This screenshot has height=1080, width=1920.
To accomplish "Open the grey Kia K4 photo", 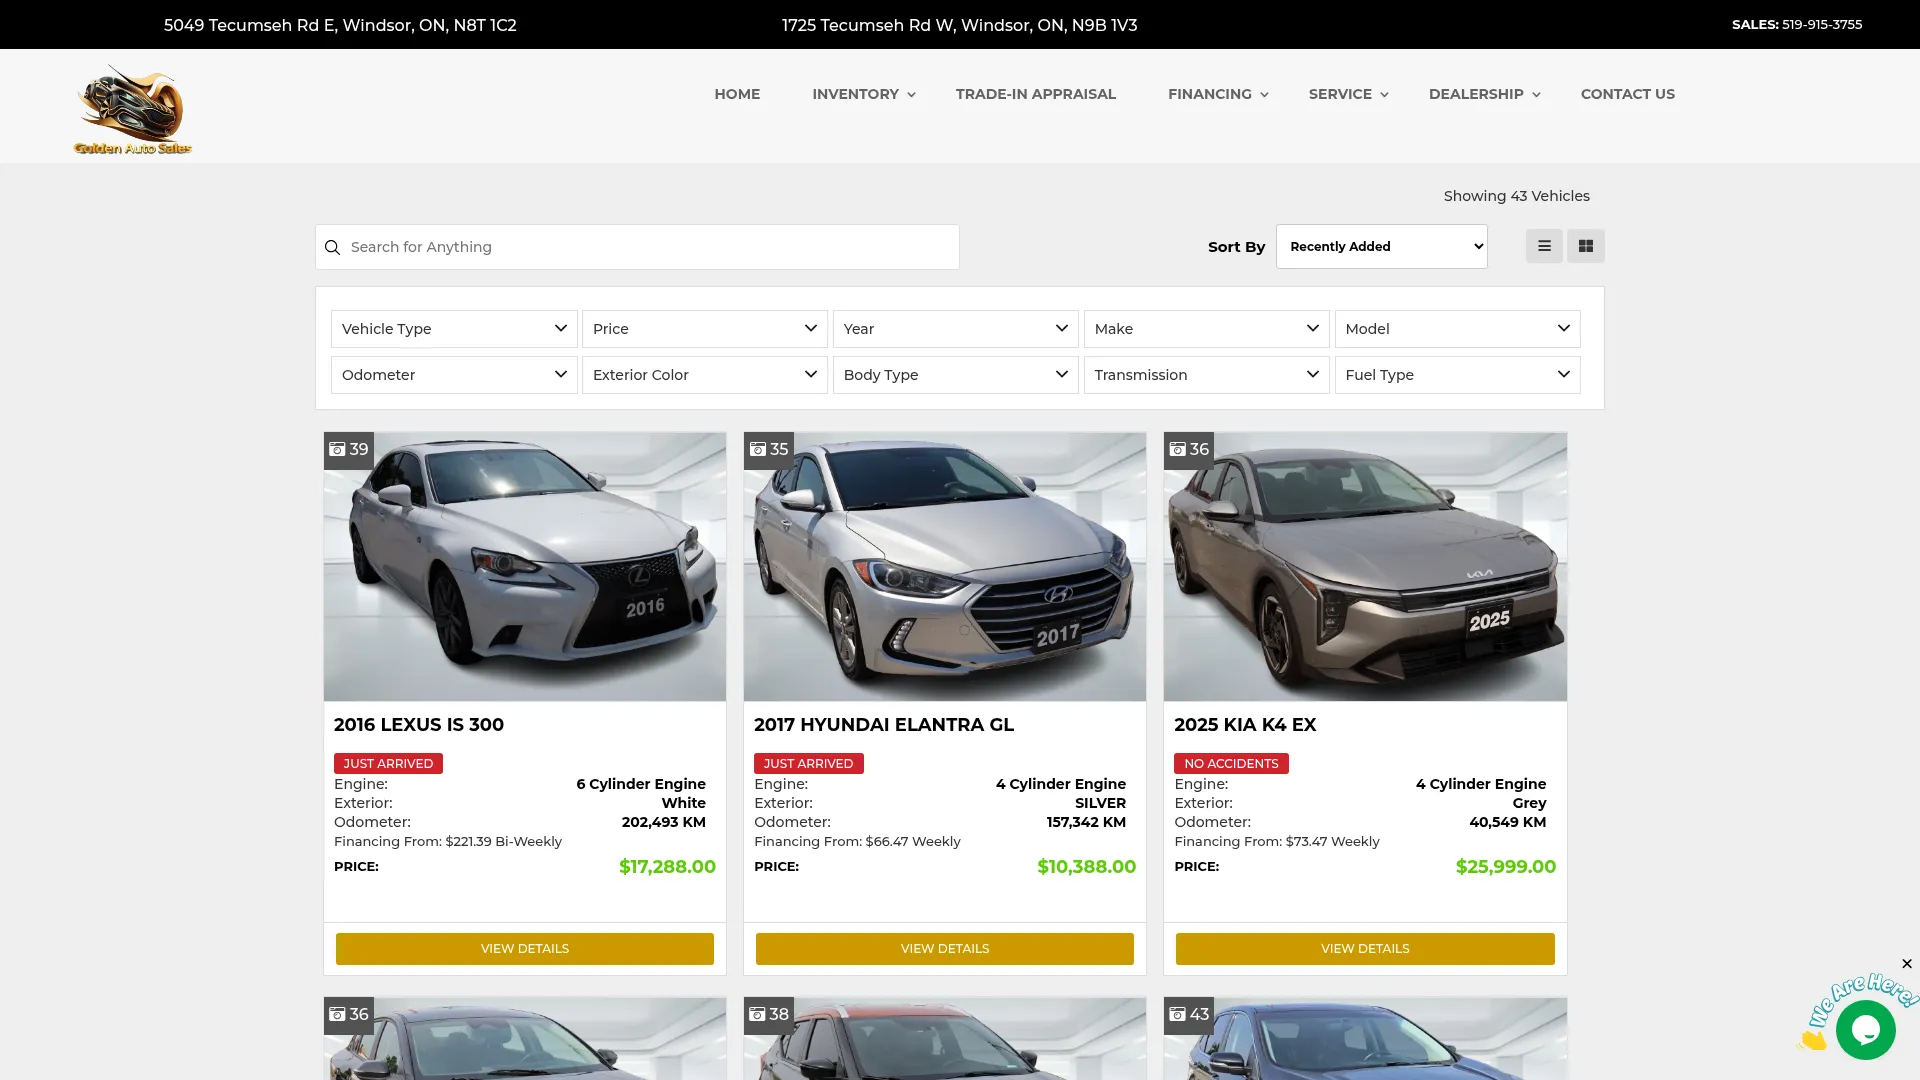I will tap(1365, 567).
